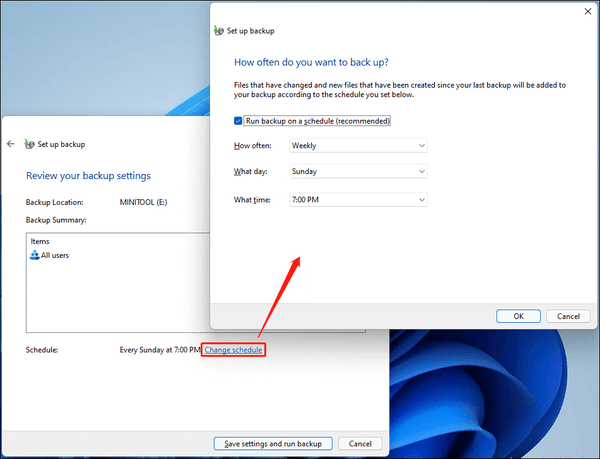This screenshot has width=600, height=459.
Task: Click Save settings and run backup
Action: pyautogui.click(x=273, y=444)
